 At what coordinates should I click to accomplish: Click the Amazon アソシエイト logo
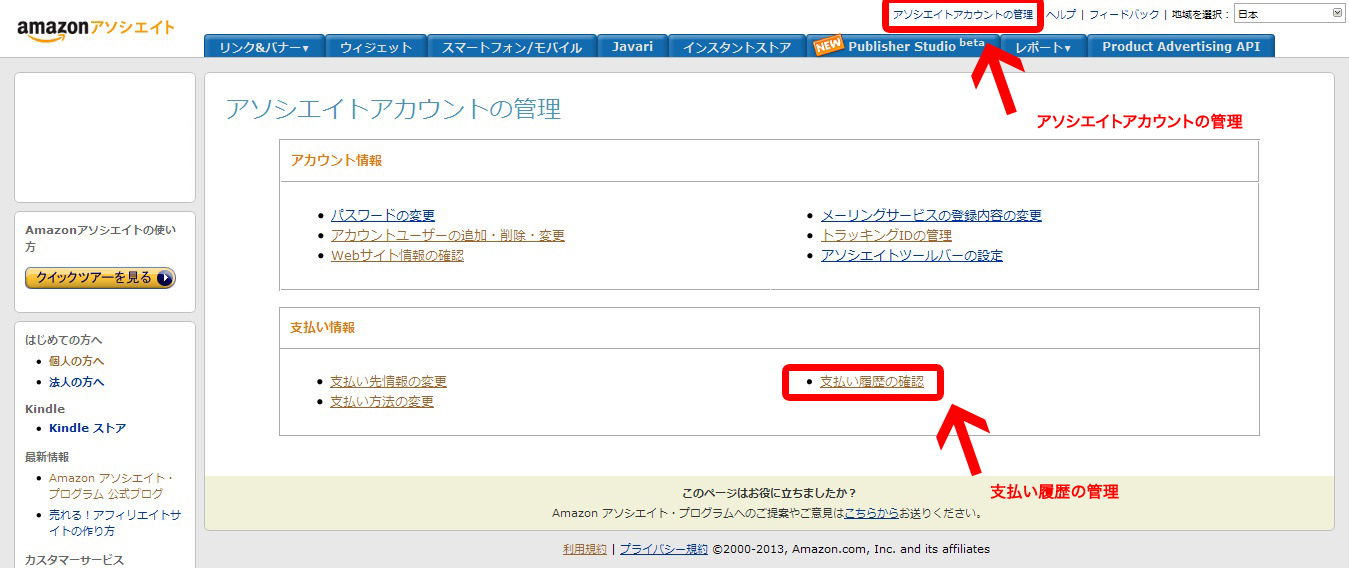pyautogui.click(x=96, y=28)
